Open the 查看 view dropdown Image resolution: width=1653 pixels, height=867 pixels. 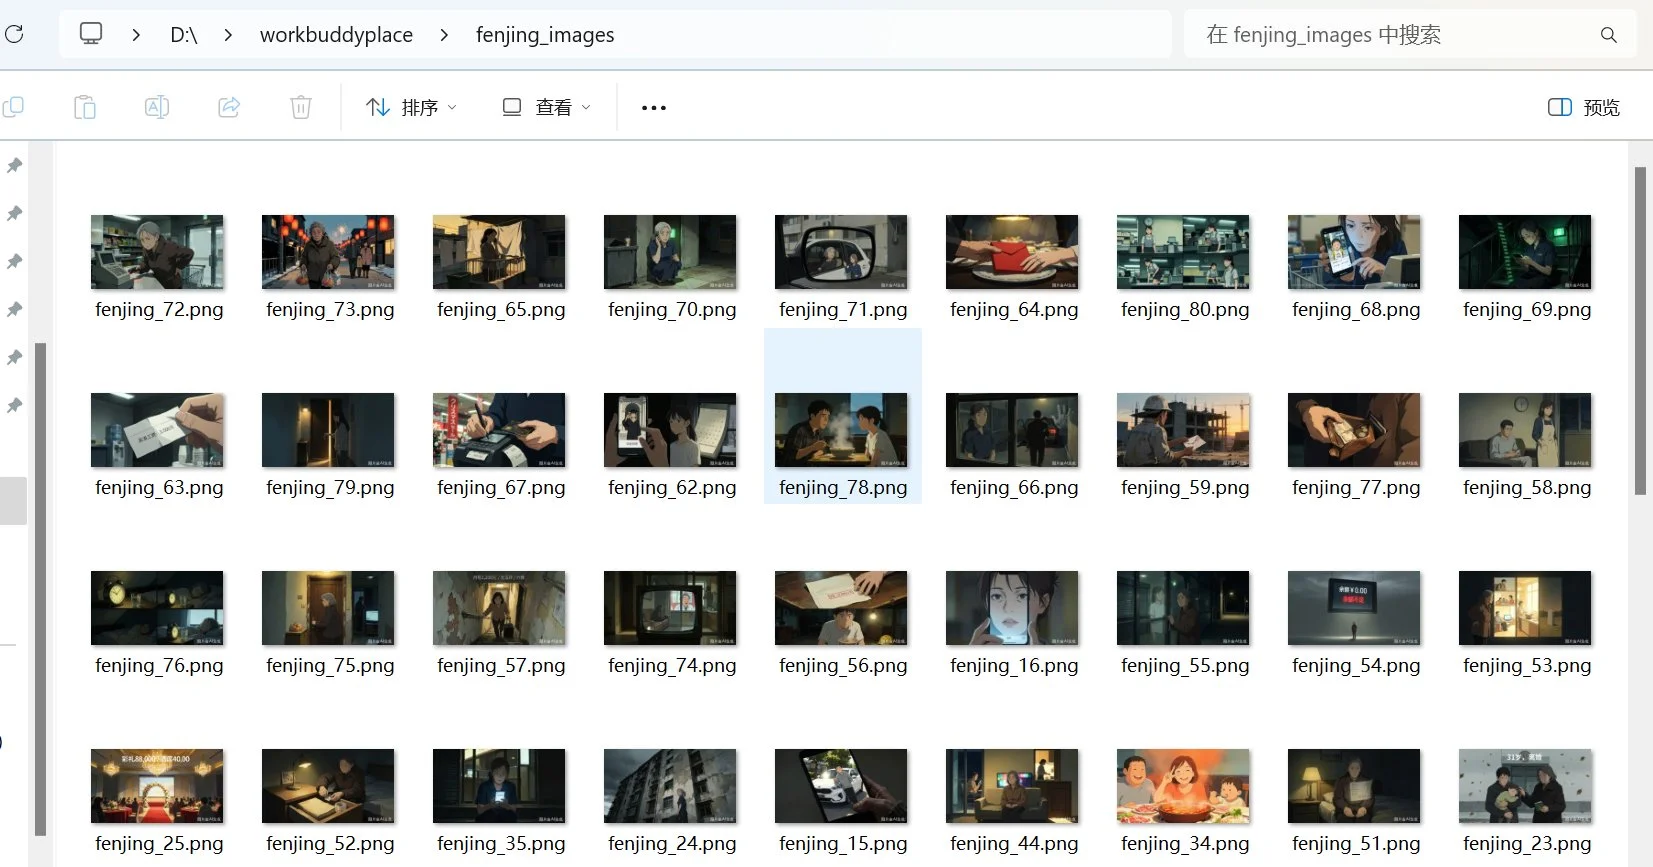(x=546, y=107)
